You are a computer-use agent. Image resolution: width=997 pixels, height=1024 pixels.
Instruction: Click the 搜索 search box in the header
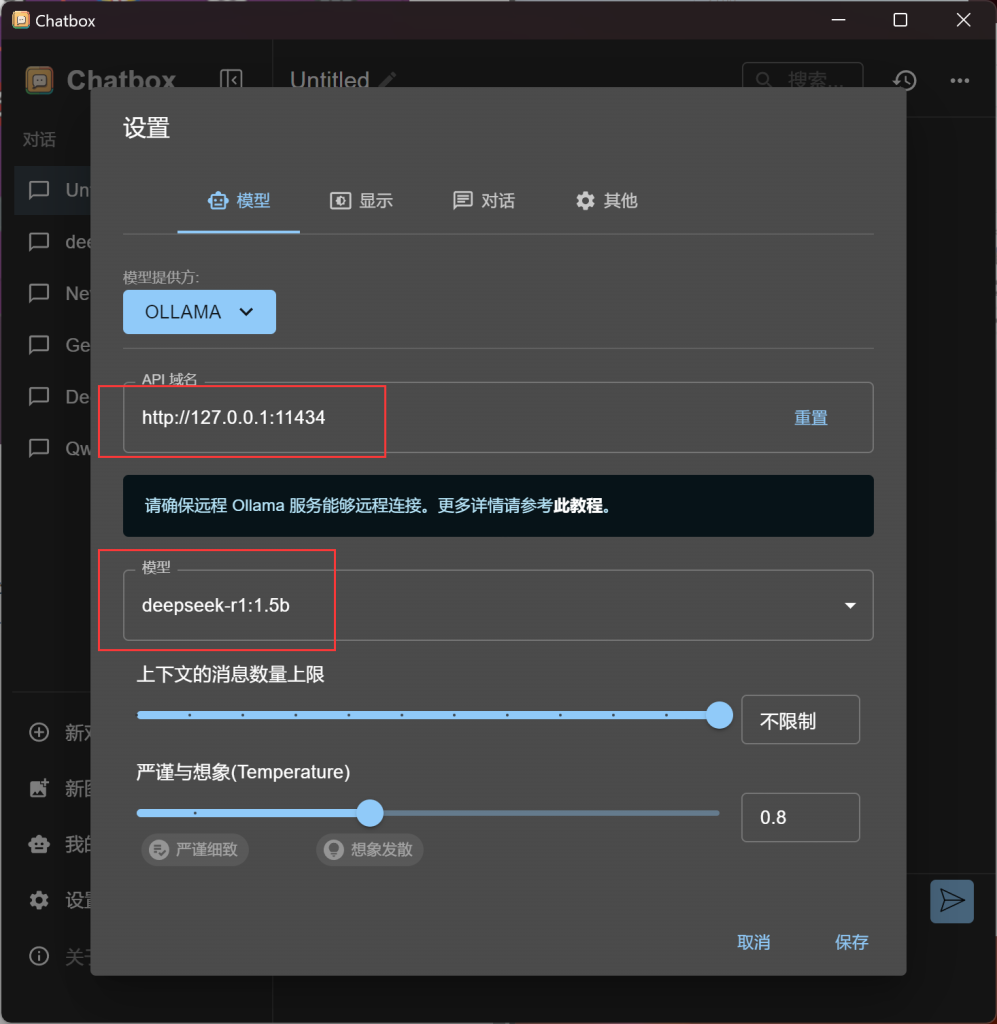[802, 80]
